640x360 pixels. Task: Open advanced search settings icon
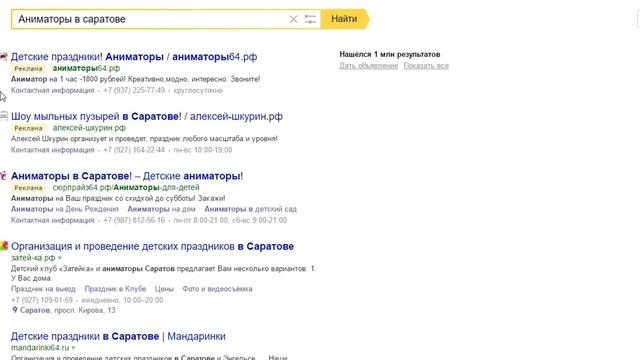coord(310,19)
